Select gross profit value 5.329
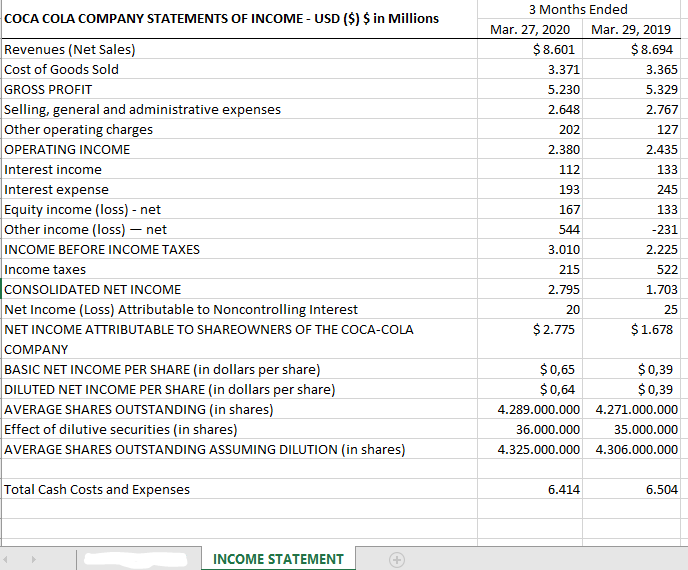 coord(662,90)
